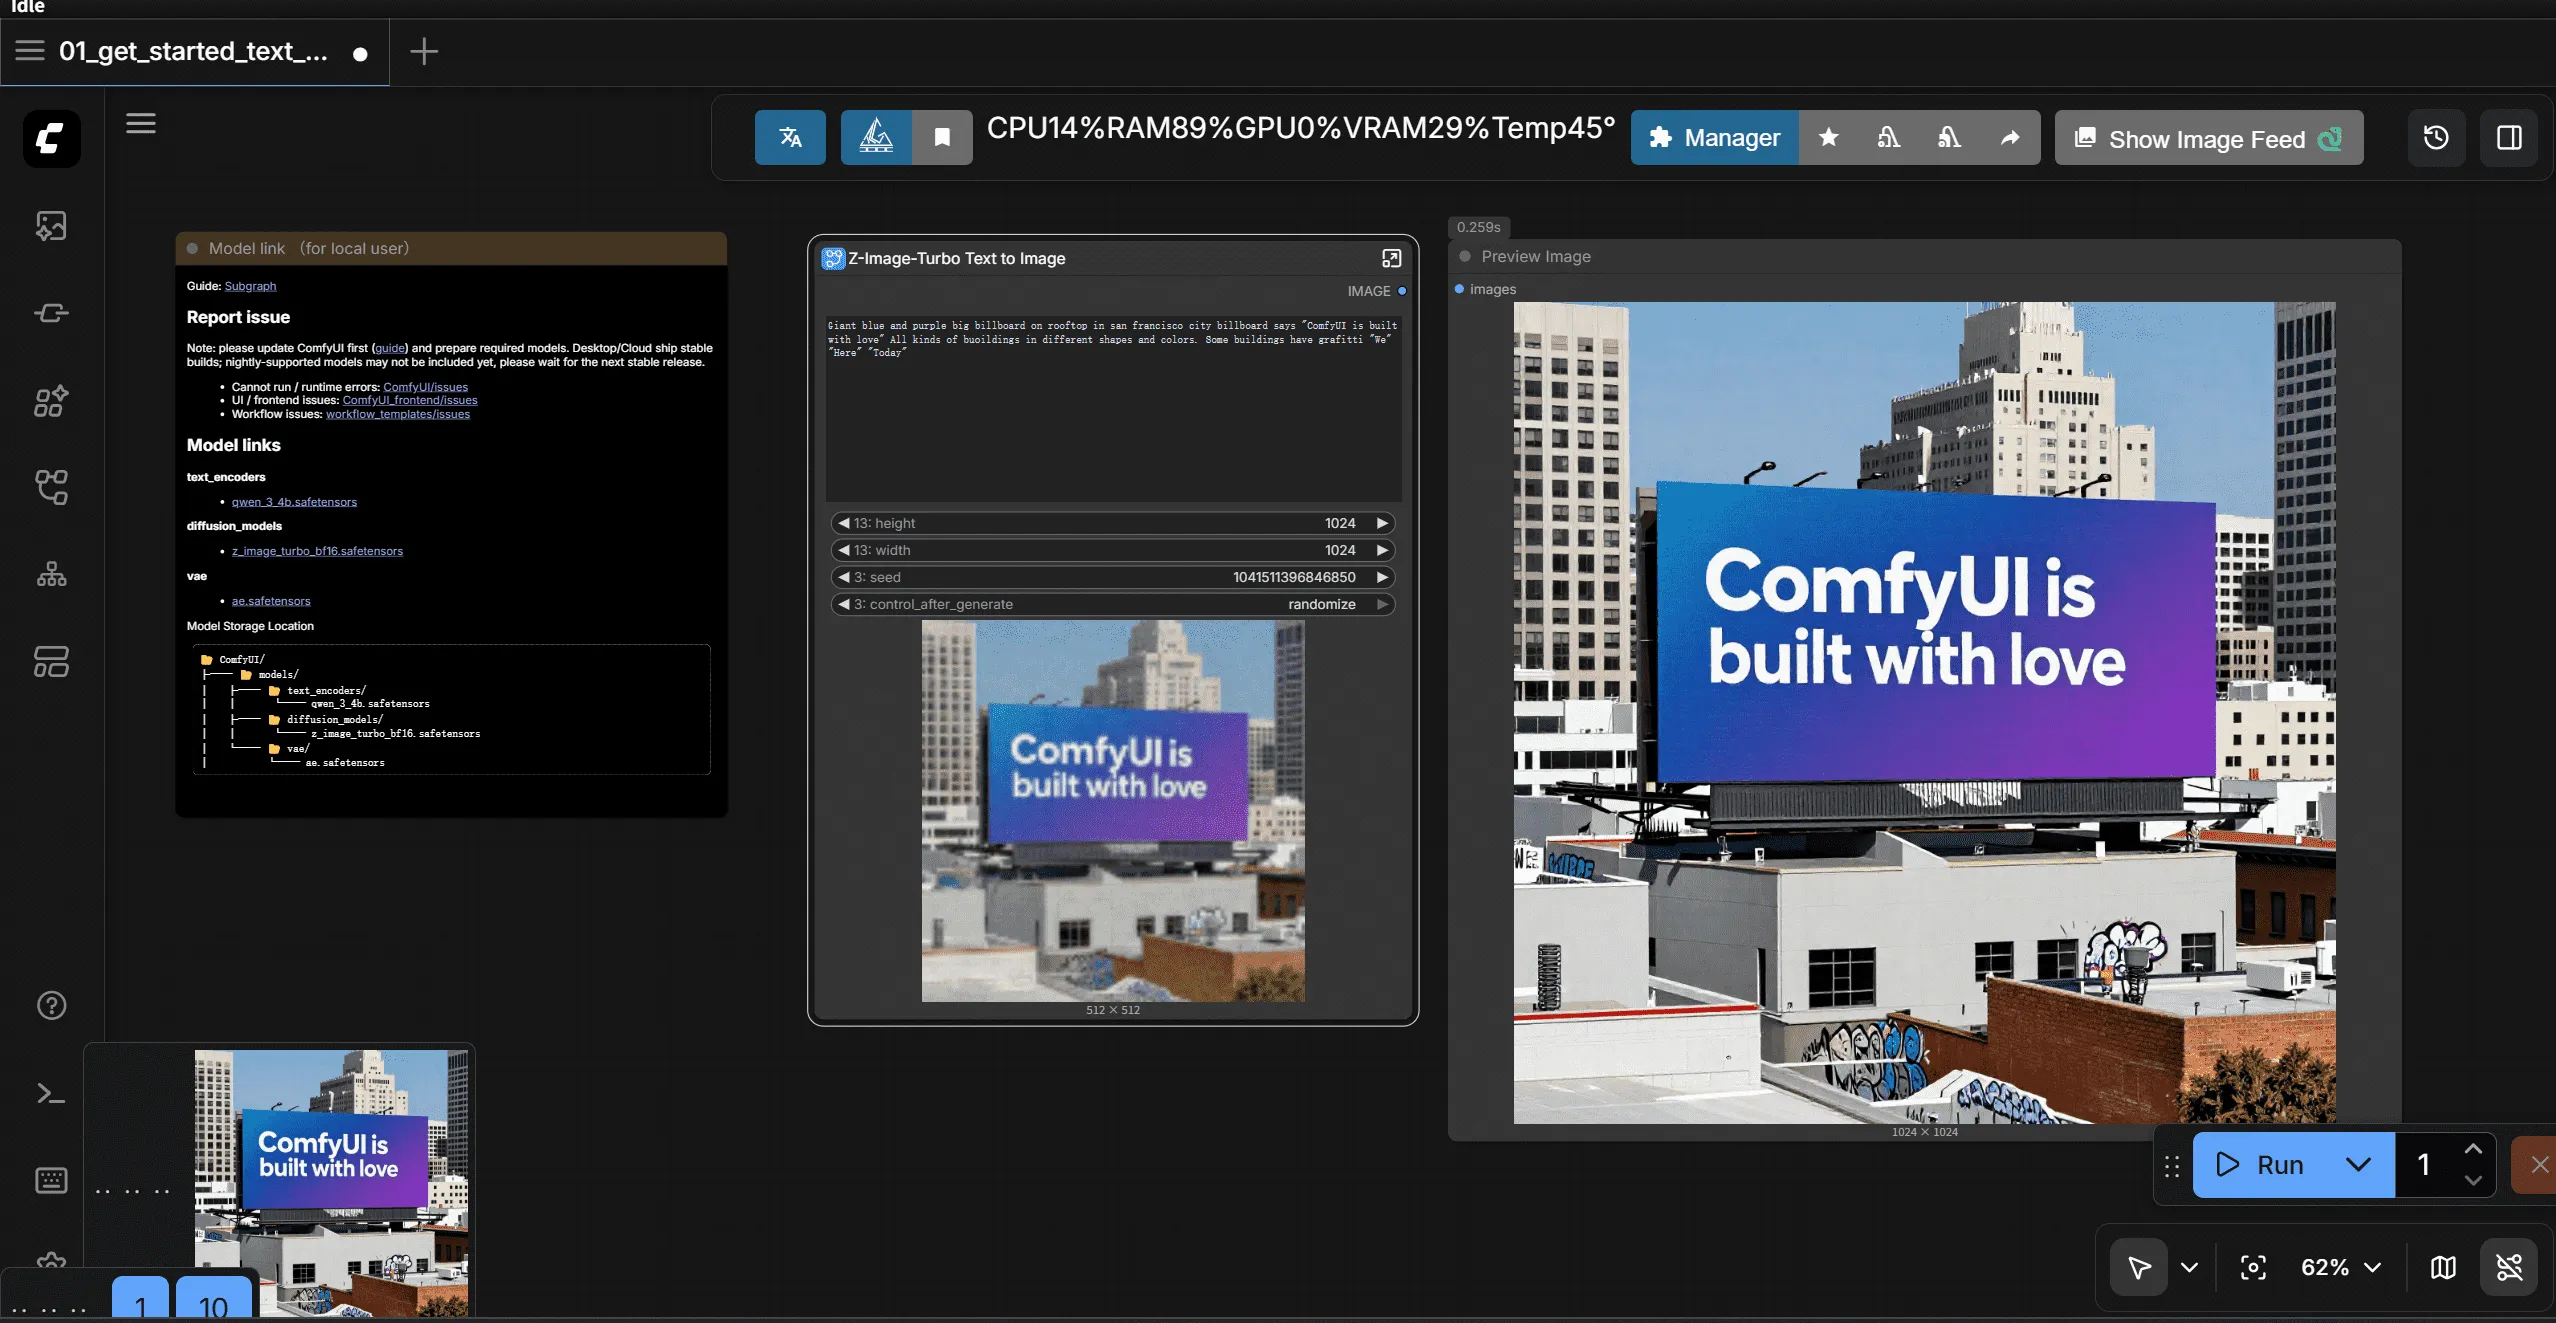The width and height of the screenshot is (2556, 1323).
Task: Share the current workflow
Action: pos(2011,137)
